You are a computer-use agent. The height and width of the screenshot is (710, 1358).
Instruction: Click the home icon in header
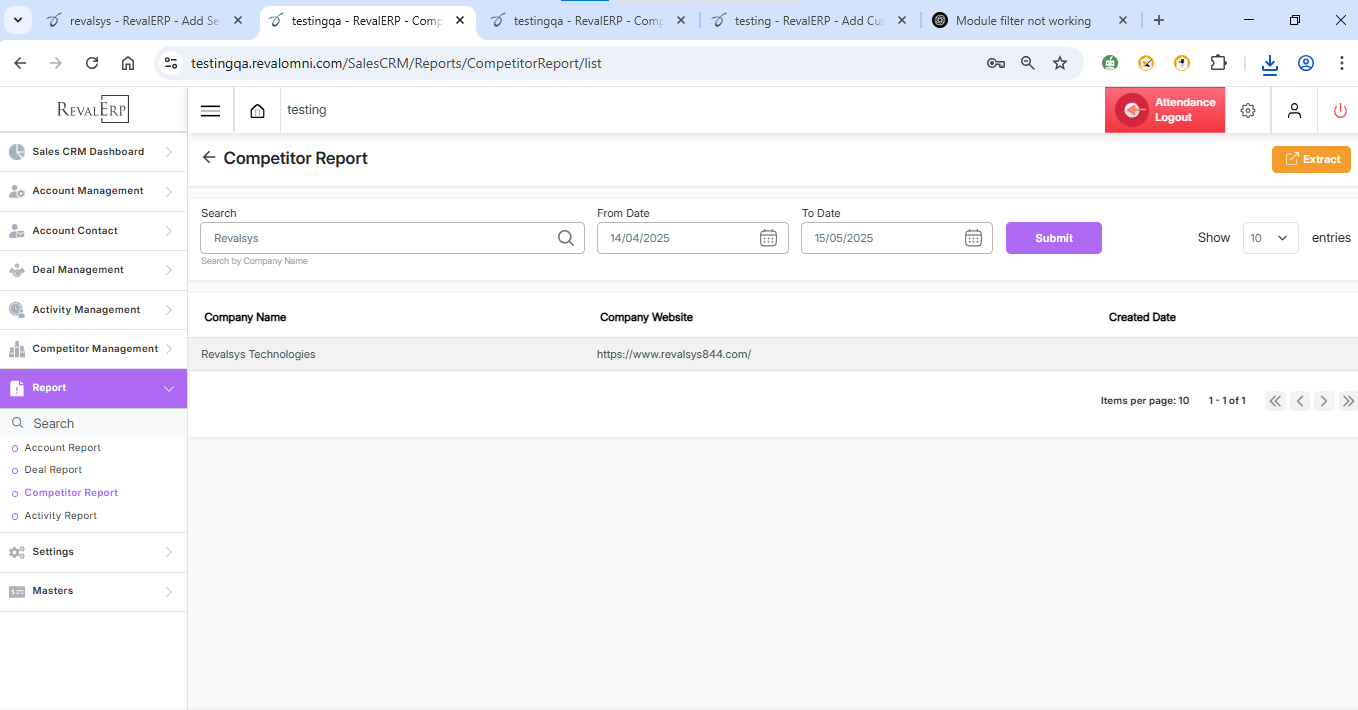click(x=258, y=111)
